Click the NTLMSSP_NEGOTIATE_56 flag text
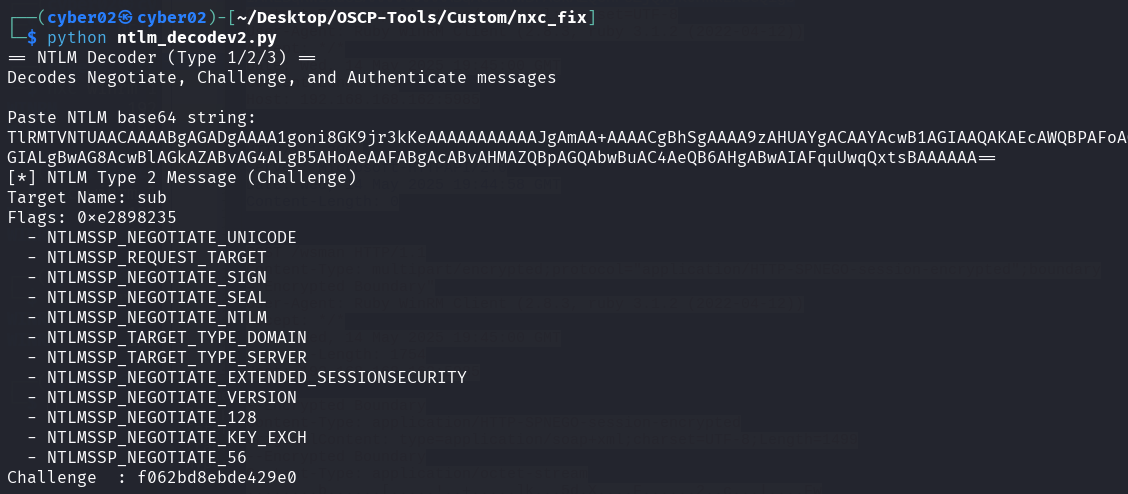 (x=146, y=457)
